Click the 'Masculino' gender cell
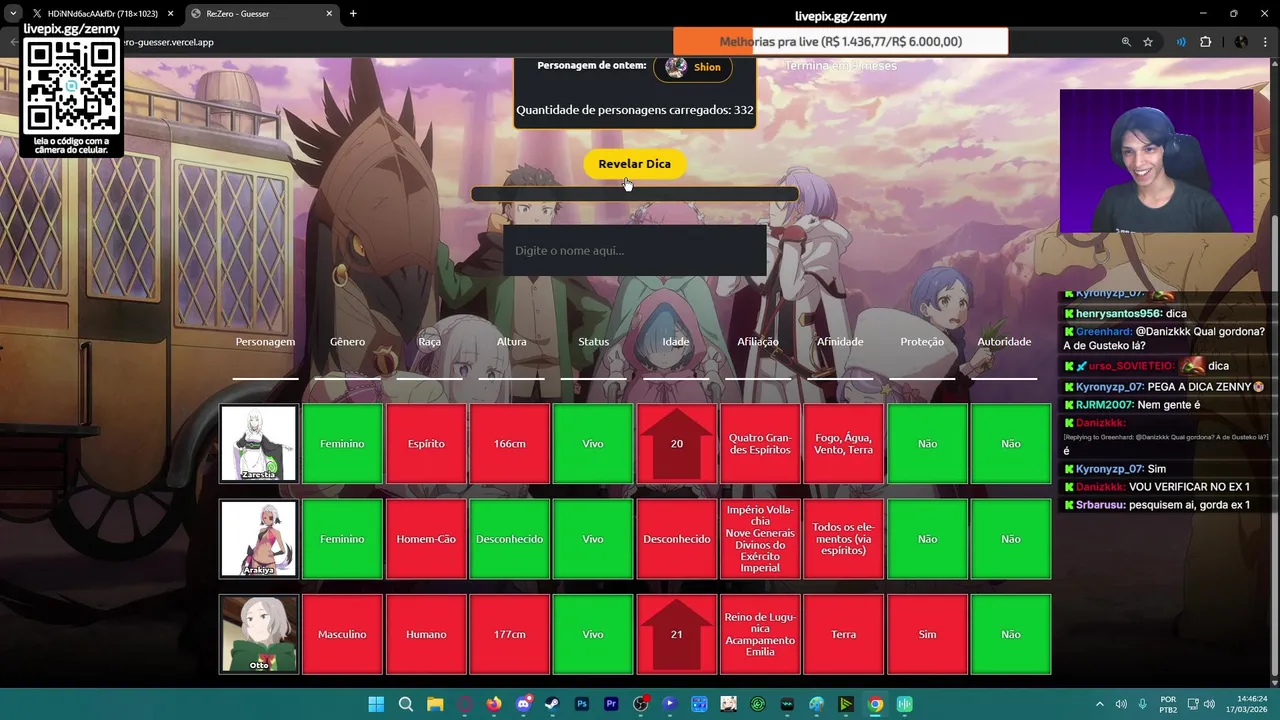This screenshot has height=720, width=1280. coord(342,634)
